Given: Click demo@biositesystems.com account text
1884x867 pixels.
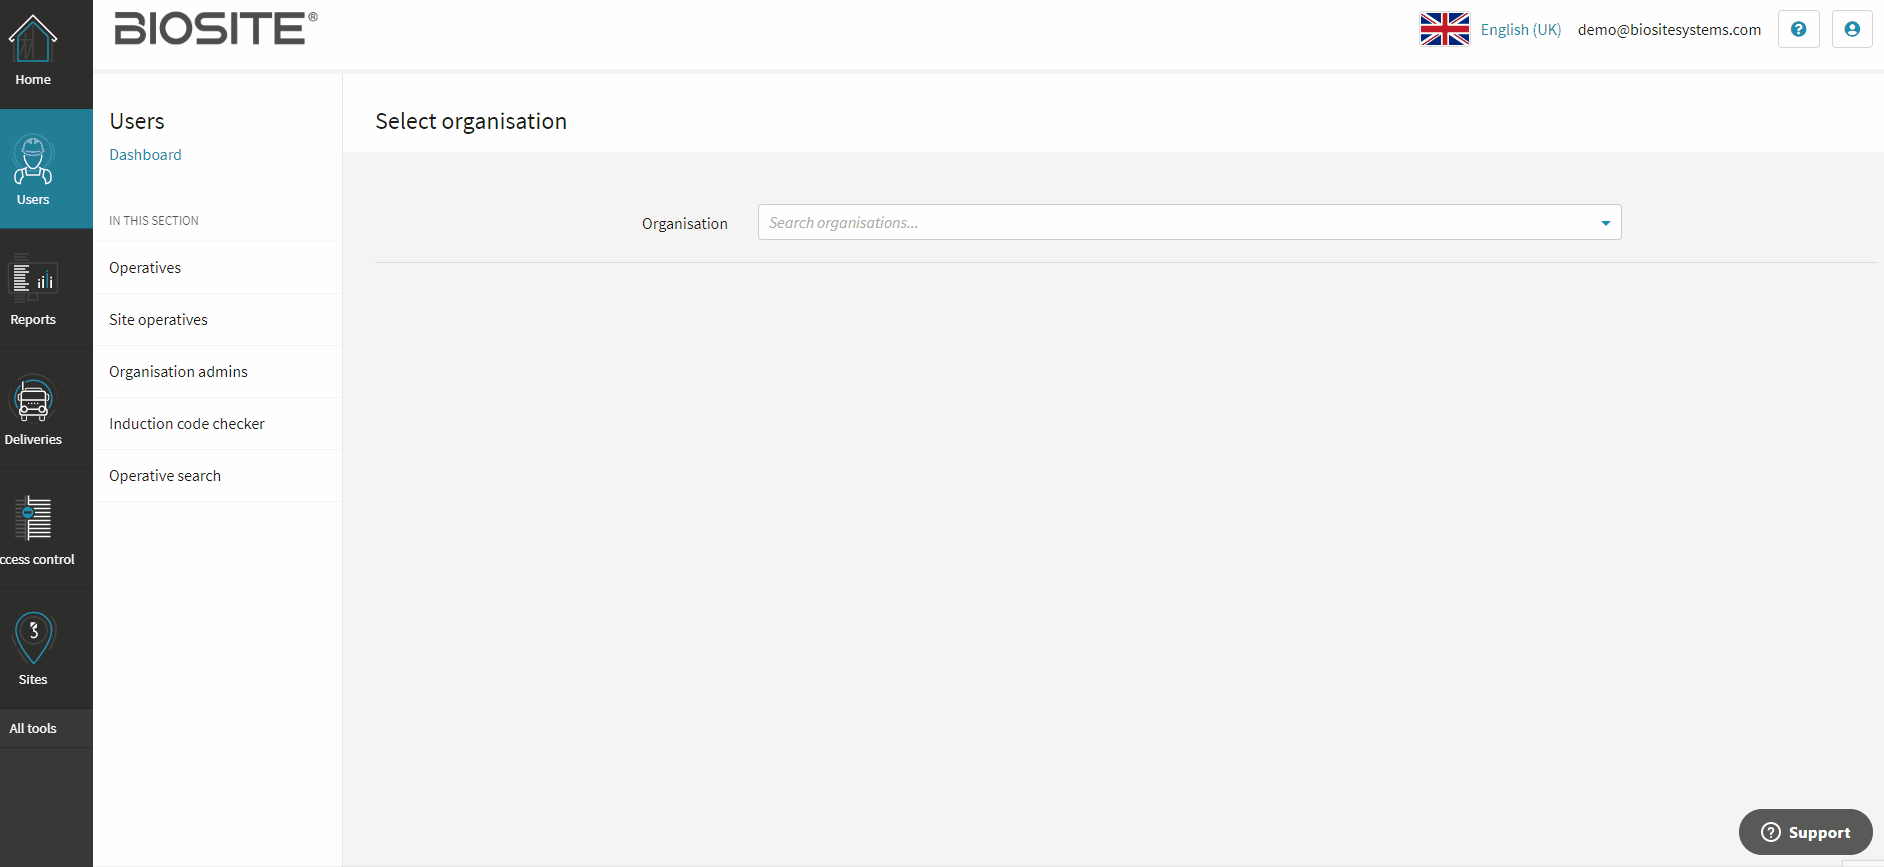Looking at the screenshot, I should tap(1669, 30).
